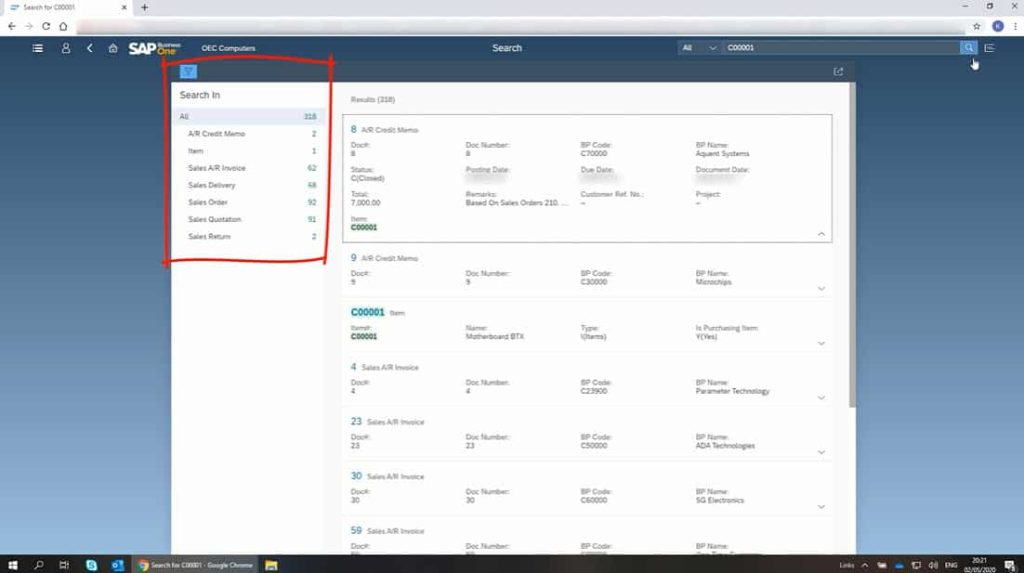Screen dimensions: 1024x573
Task: Filter results by A/R Credit Memo
Action: pos(248,133)
